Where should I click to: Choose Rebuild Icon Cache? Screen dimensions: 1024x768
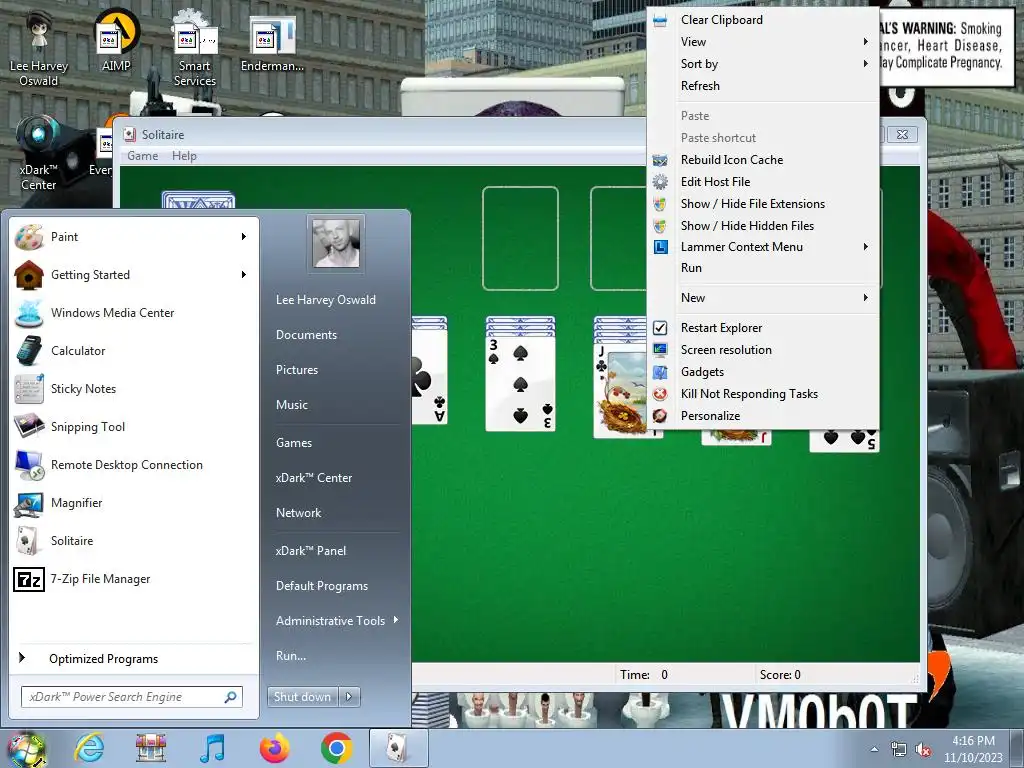coord(764,160)
